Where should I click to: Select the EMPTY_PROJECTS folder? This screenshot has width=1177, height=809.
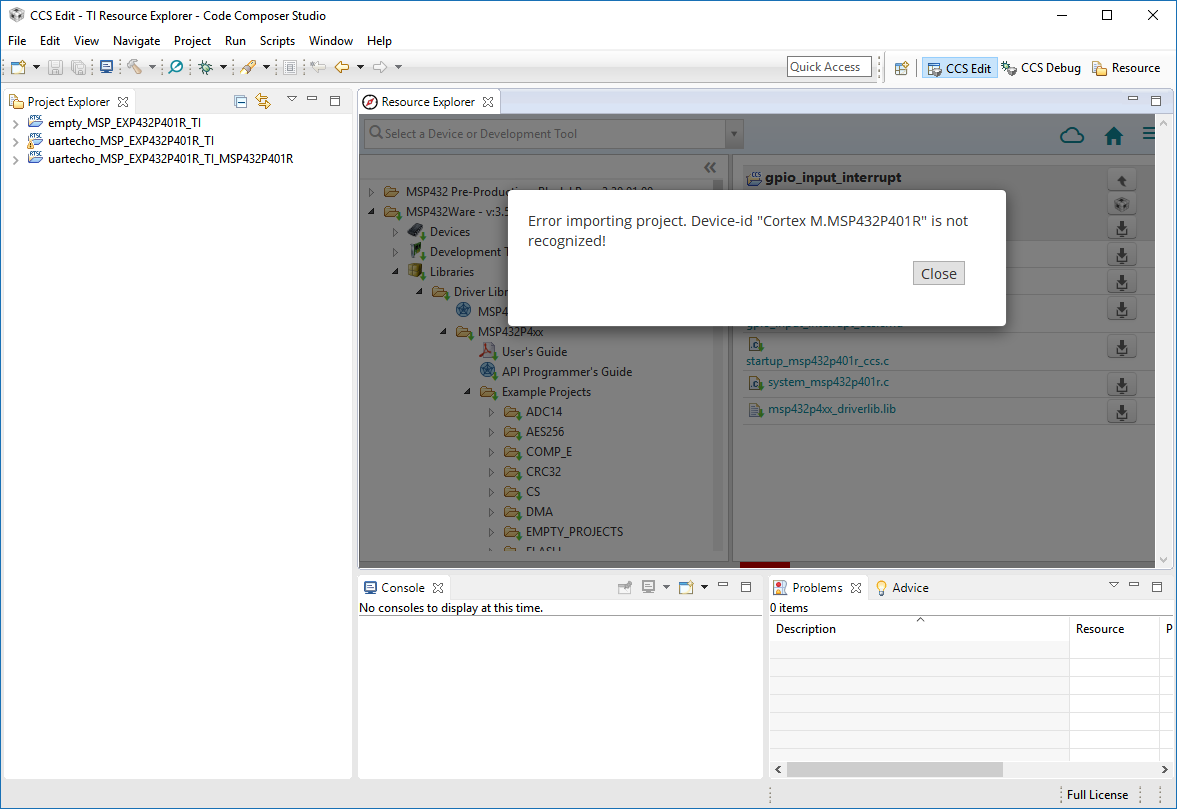574,531
